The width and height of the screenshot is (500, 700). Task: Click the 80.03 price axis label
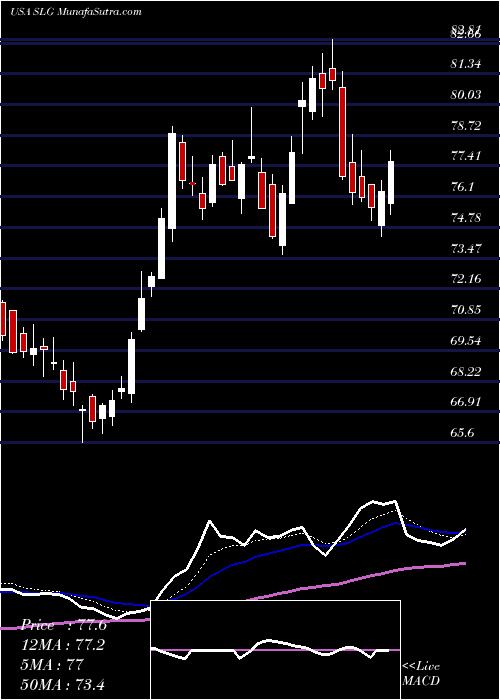(466, 95)
